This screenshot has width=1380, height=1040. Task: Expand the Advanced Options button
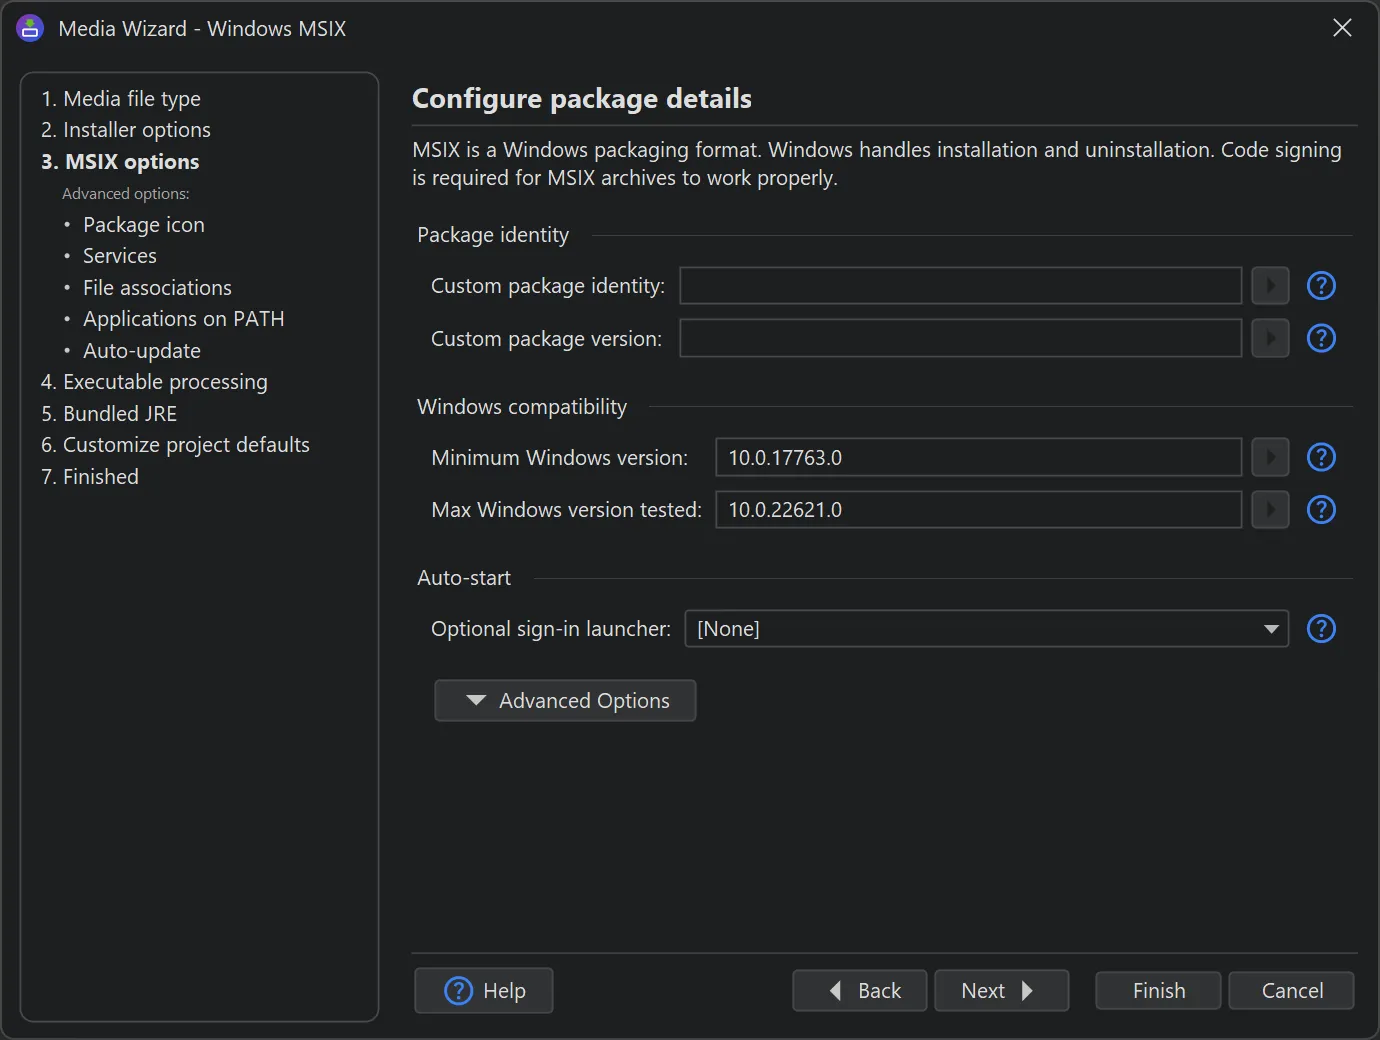565,701
